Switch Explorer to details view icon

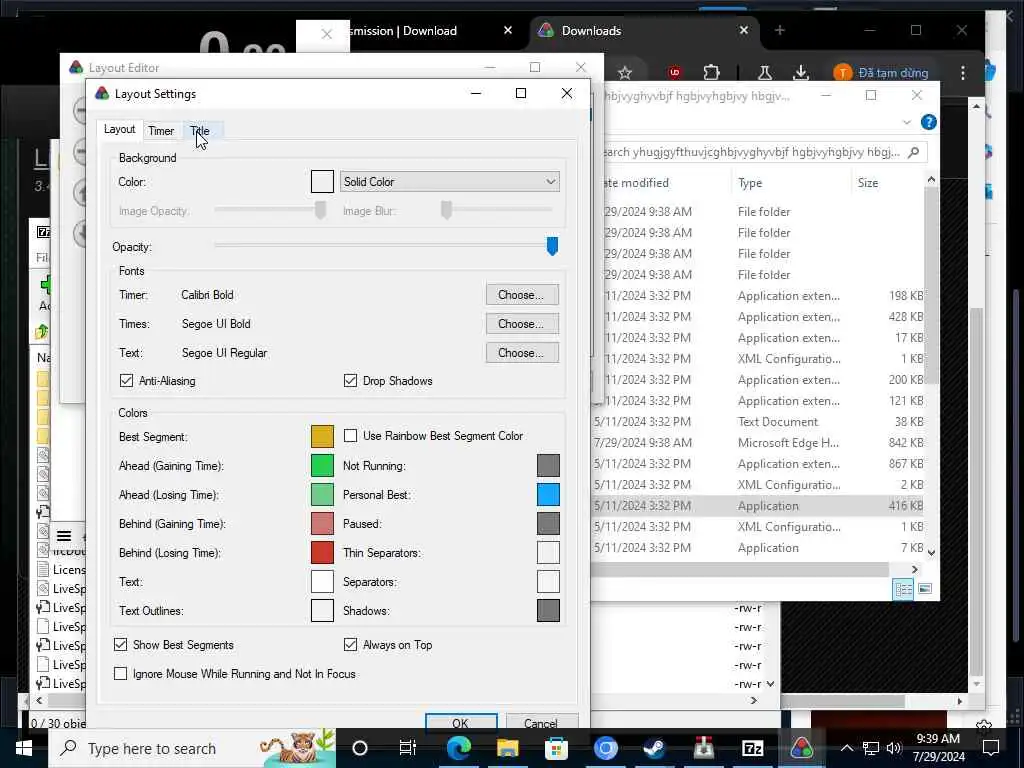pyautogui.click(x=903, y=589)
